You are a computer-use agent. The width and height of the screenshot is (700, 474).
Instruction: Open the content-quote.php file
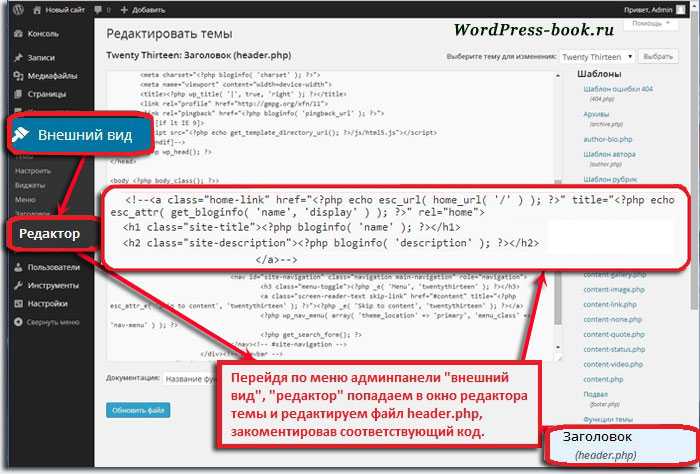614,334
